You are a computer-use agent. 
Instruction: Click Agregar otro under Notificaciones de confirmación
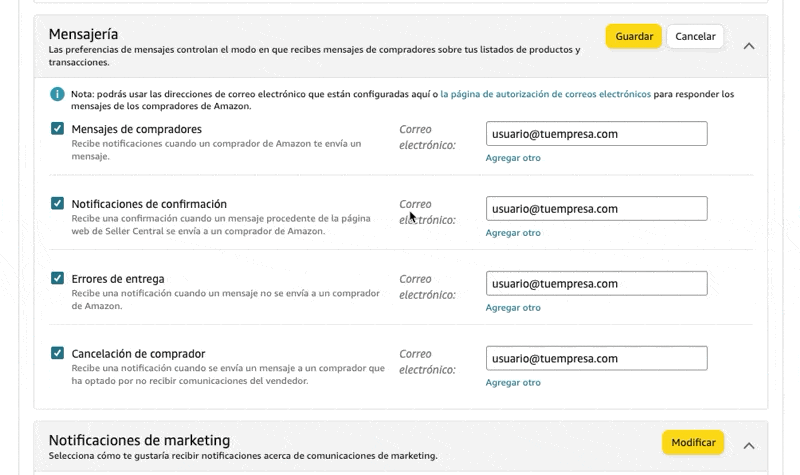click(513, 233)
